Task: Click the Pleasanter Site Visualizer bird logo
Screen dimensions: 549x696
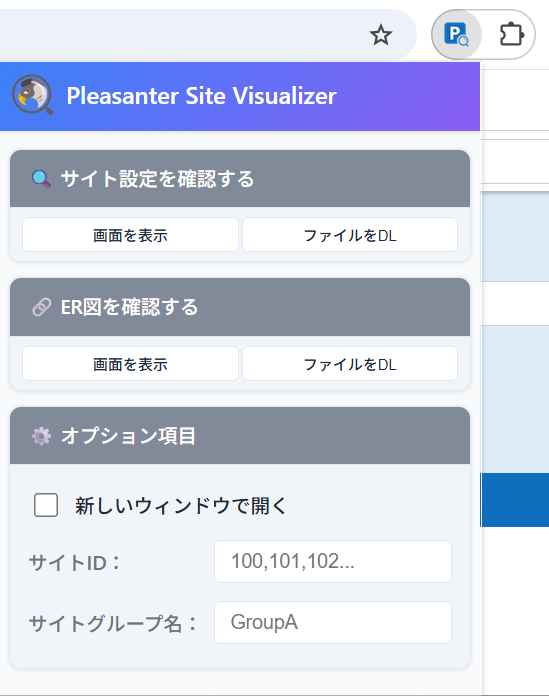Action: coord(32,95)
